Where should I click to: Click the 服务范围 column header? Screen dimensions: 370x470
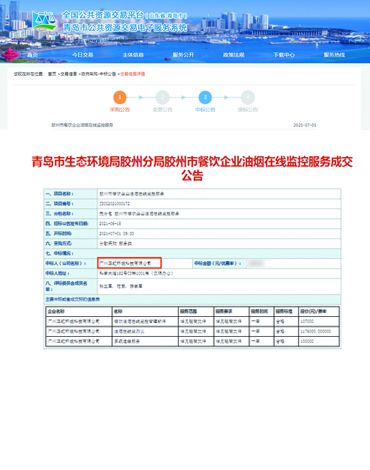pyautogui.click(x=189, y=311)
